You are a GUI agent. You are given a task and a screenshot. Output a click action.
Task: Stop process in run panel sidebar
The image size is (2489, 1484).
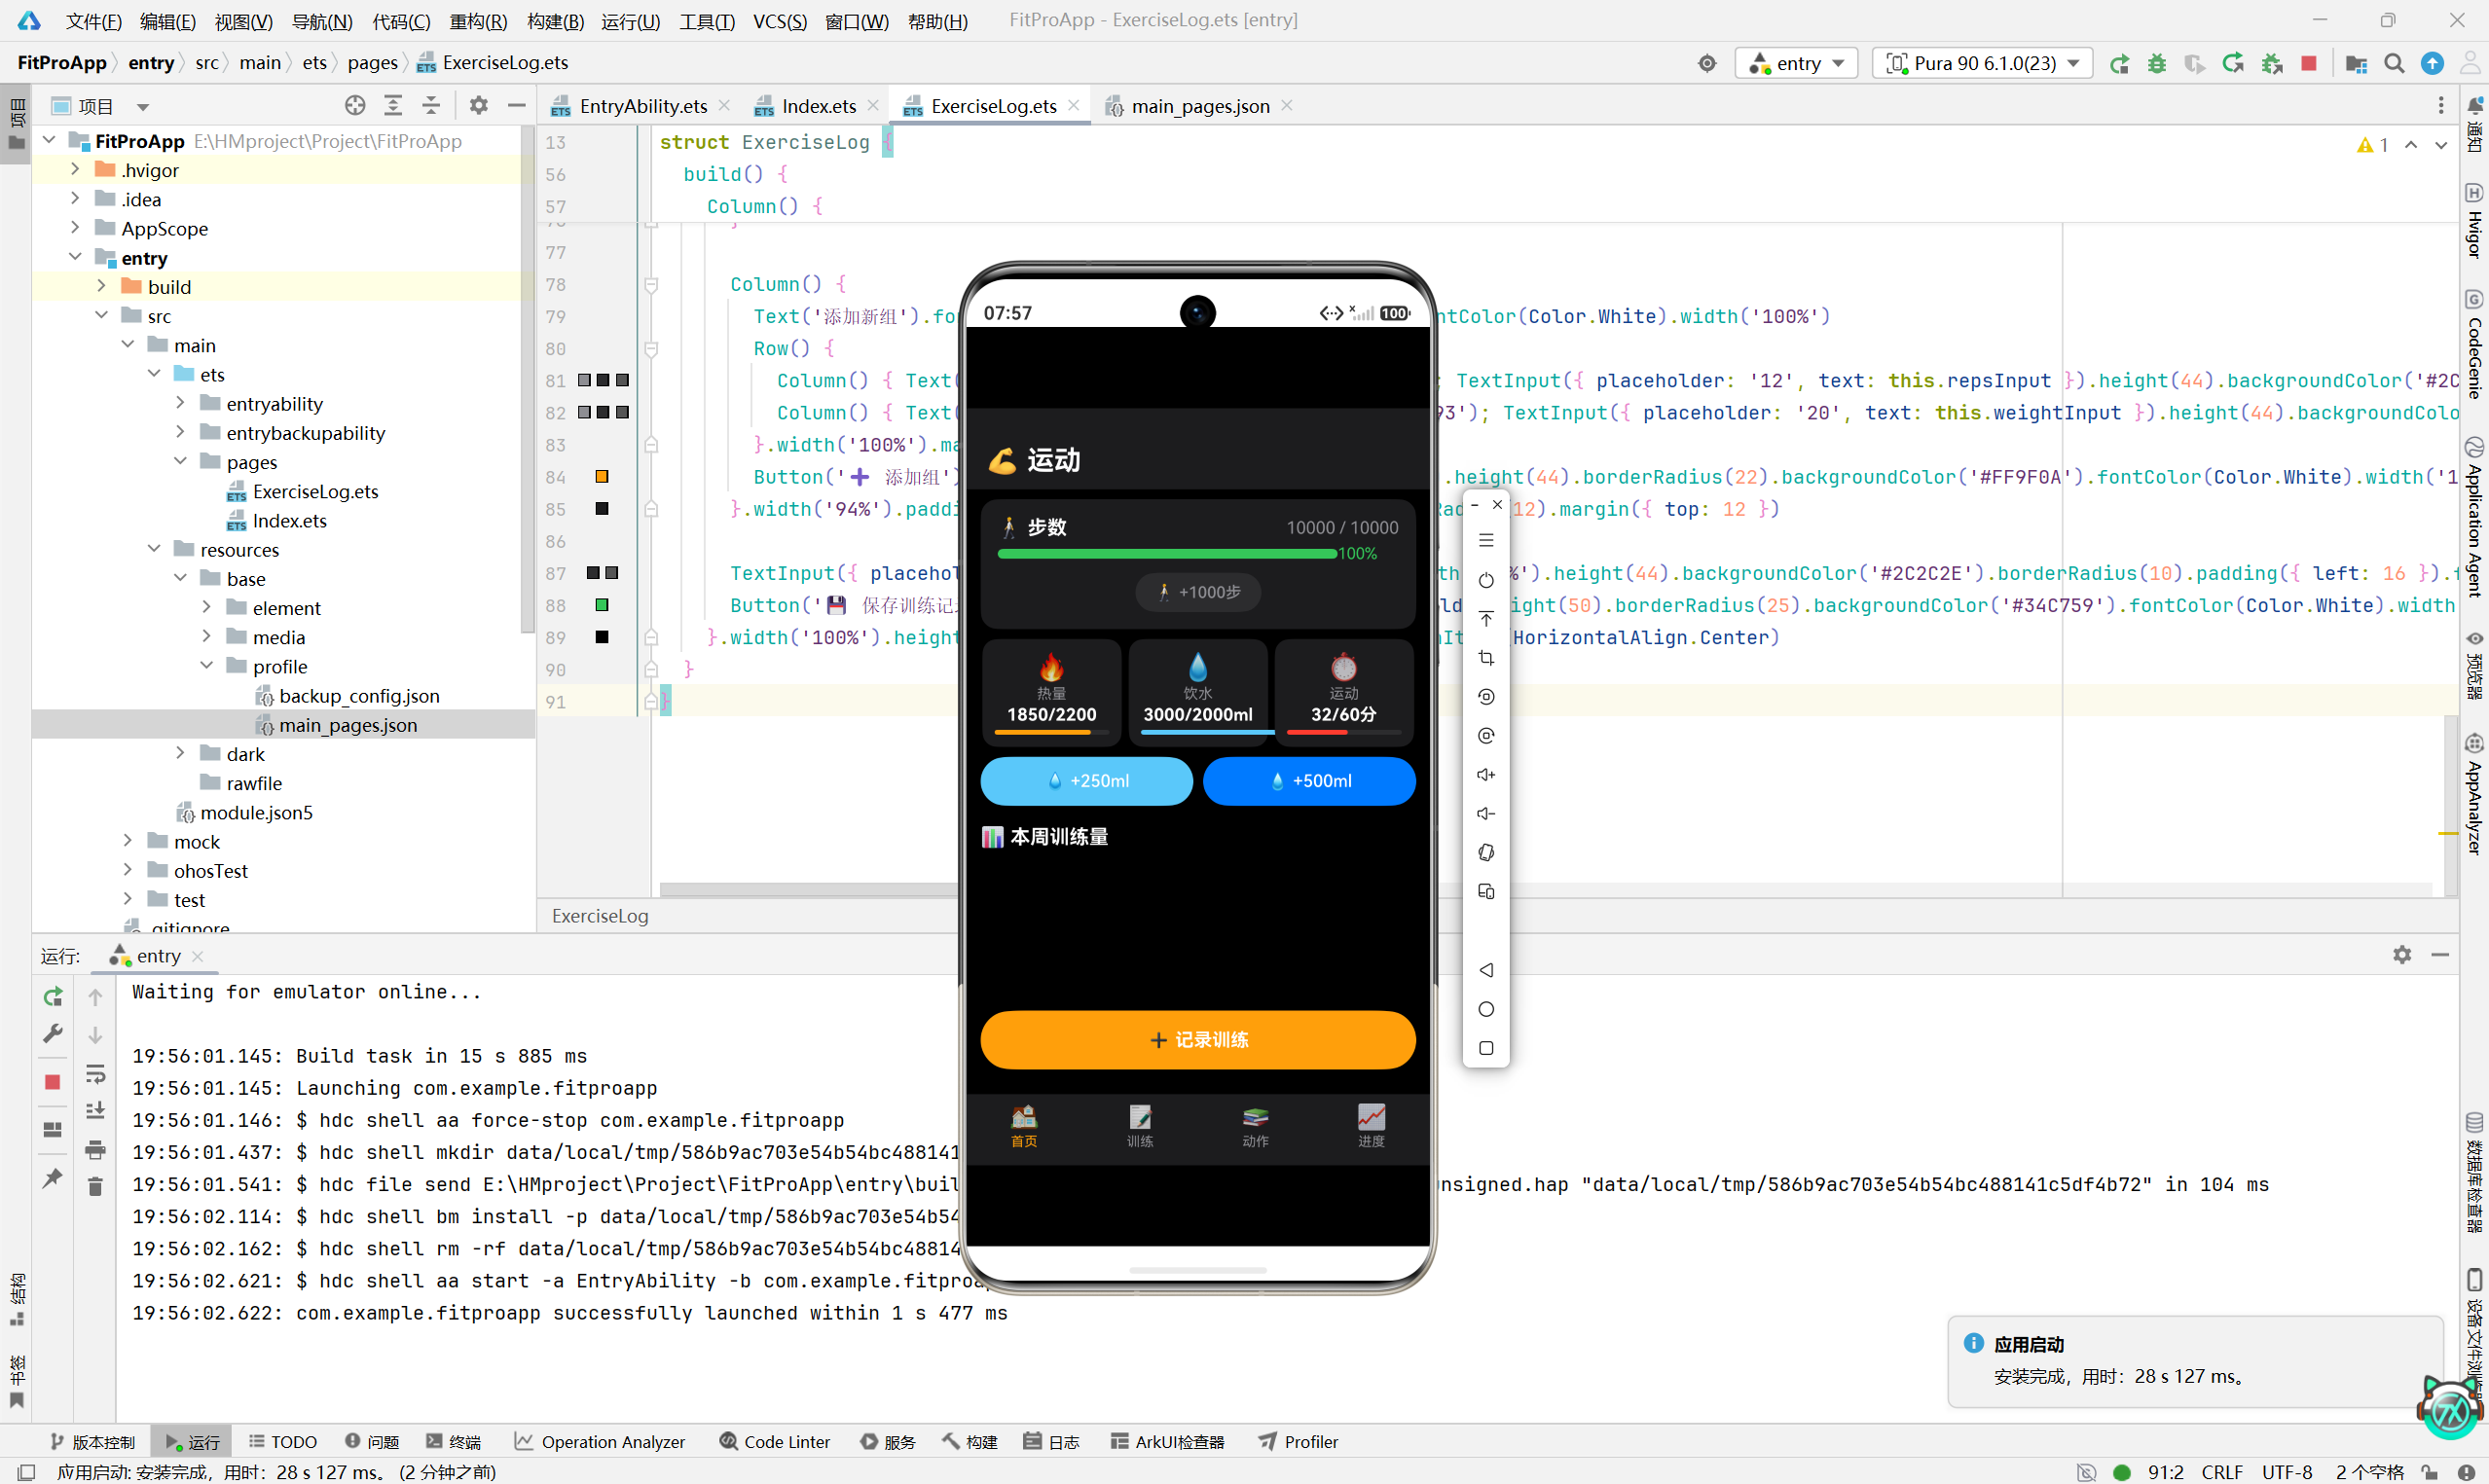pyautogui.click(x=53, y=1081)
